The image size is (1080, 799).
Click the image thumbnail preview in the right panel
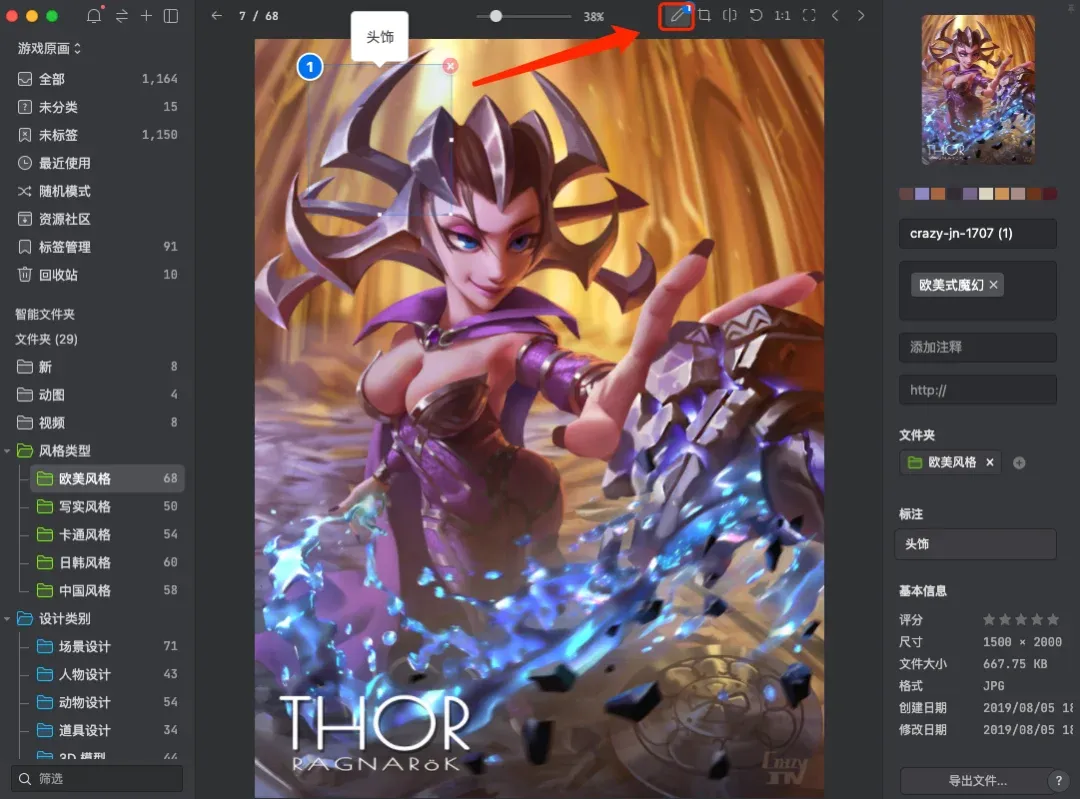coord(978,90)
